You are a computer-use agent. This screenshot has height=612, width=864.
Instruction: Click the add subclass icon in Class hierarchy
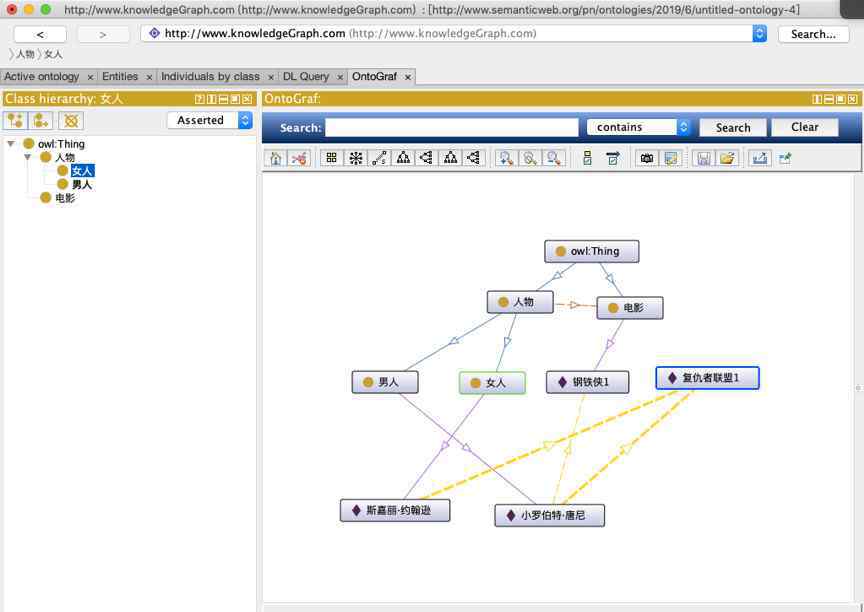pos(15,120)
